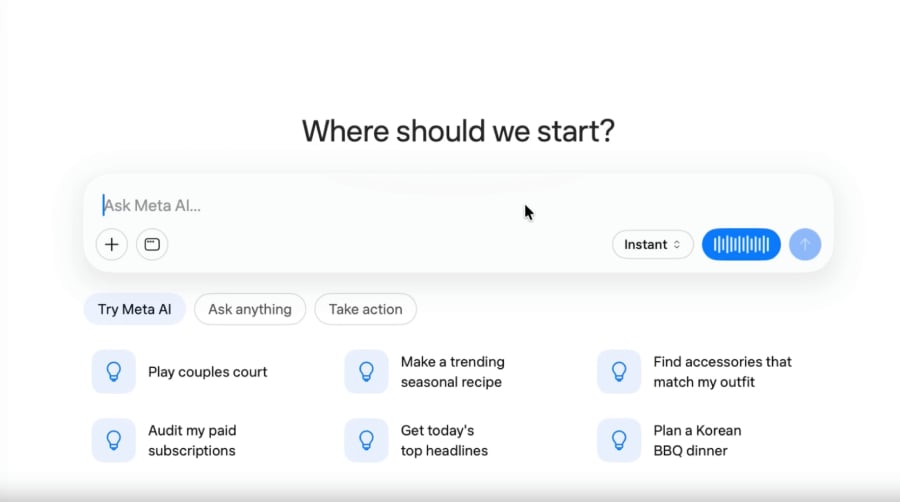Click the Where should we start? heading
Viewport: 900px width, 502px height.
(x=458, y=131)
